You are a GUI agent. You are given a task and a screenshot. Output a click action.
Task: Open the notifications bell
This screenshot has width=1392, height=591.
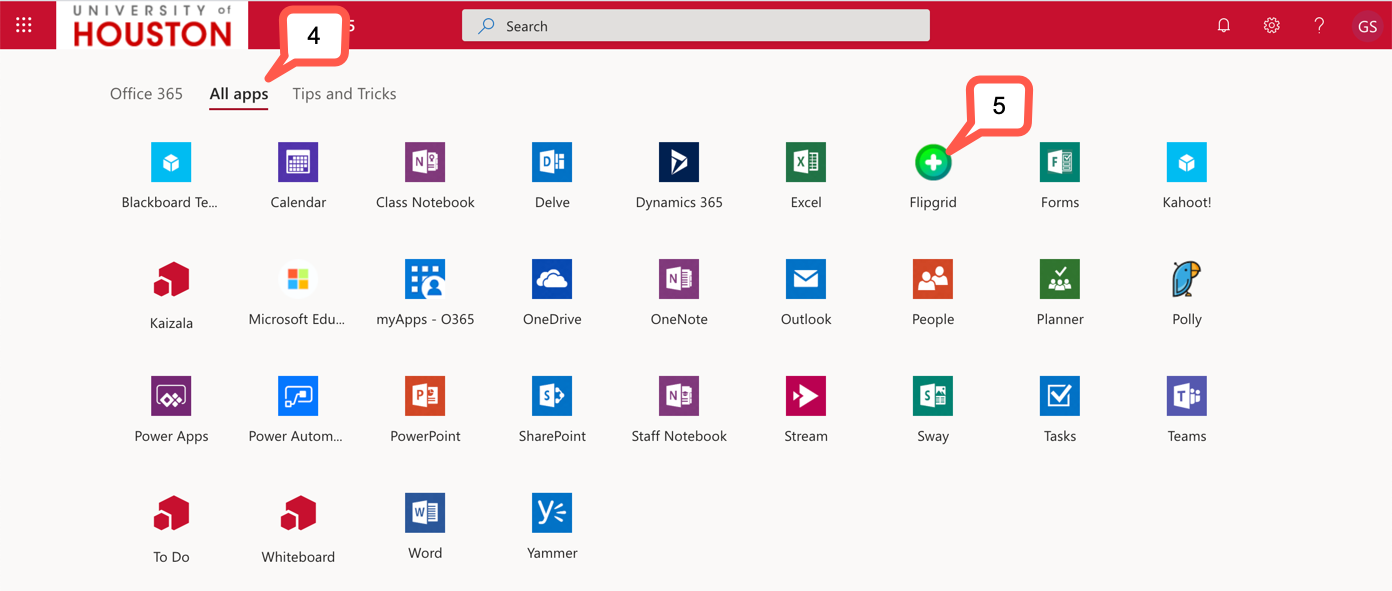(1223, 26)
